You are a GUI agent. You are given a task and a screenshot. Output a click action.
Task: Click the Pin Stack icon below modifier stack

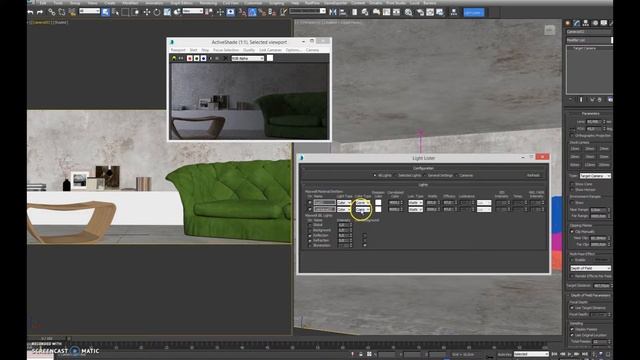click(x=571, y=100)
